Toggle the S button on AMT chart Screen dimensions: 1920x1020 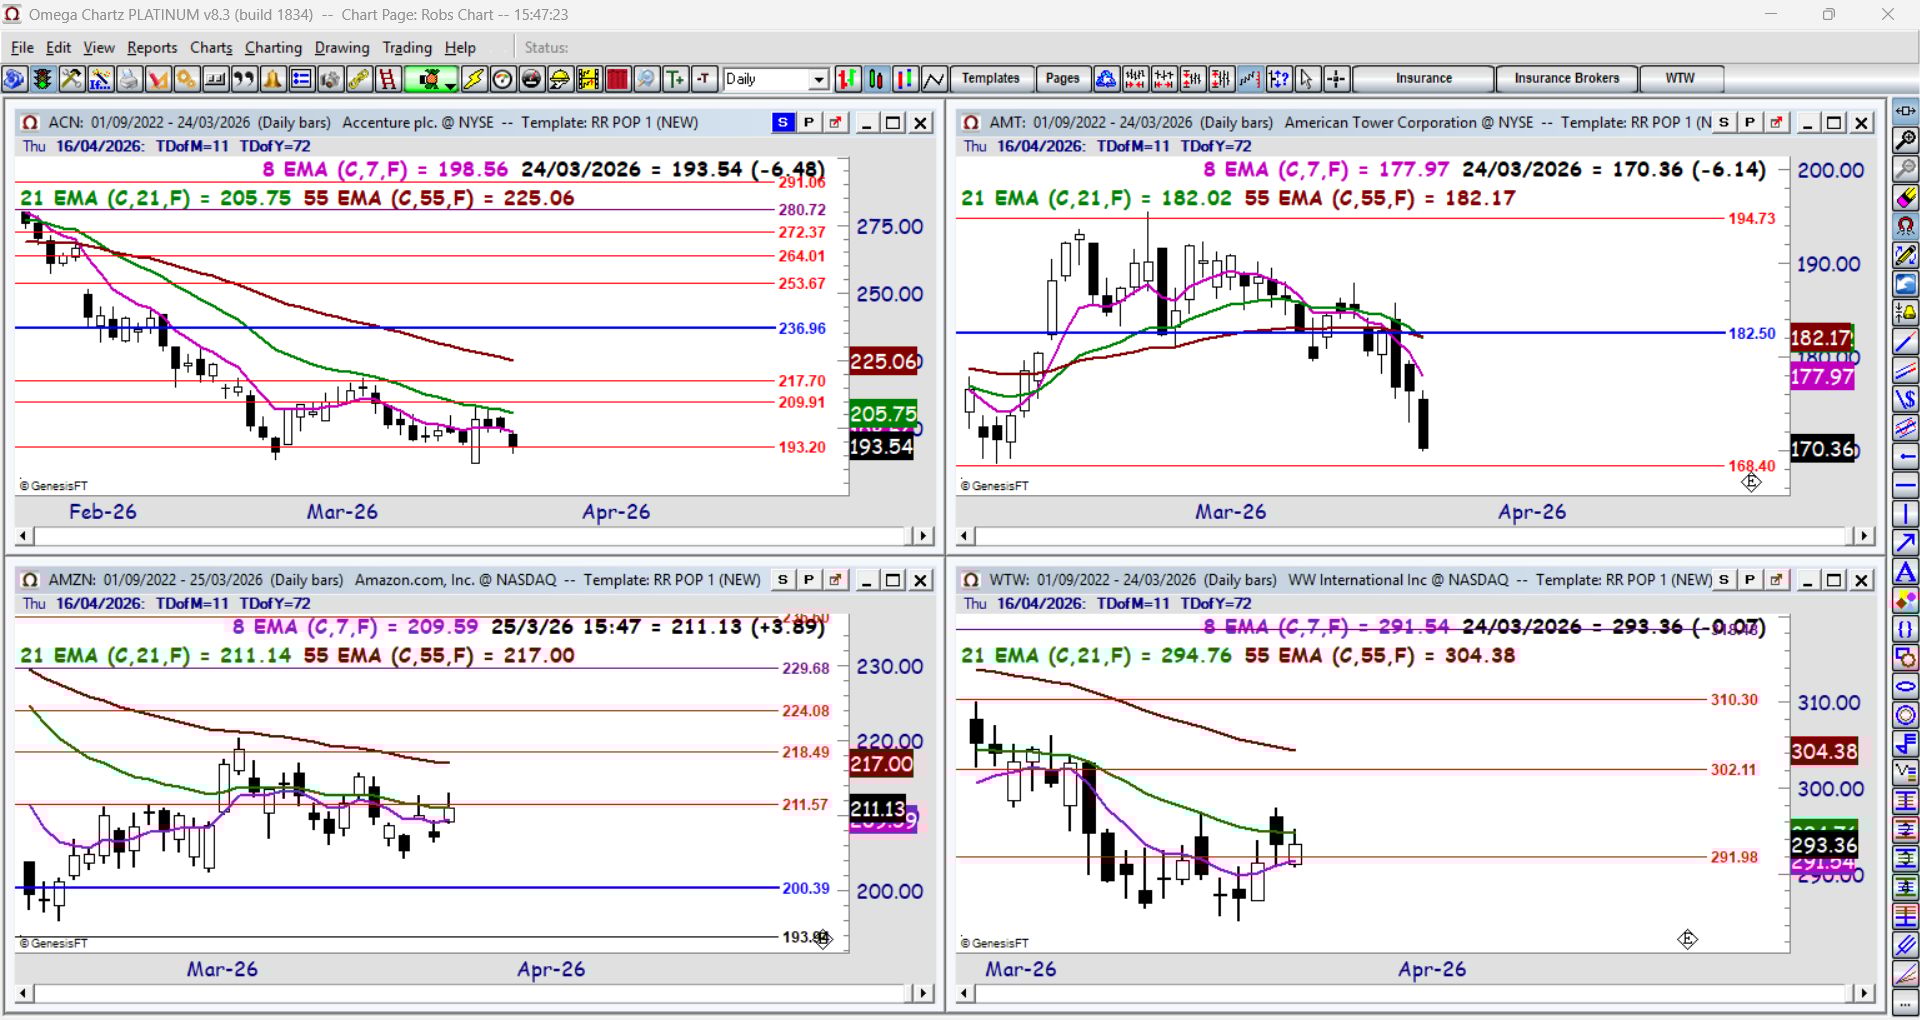[1724, 122]
